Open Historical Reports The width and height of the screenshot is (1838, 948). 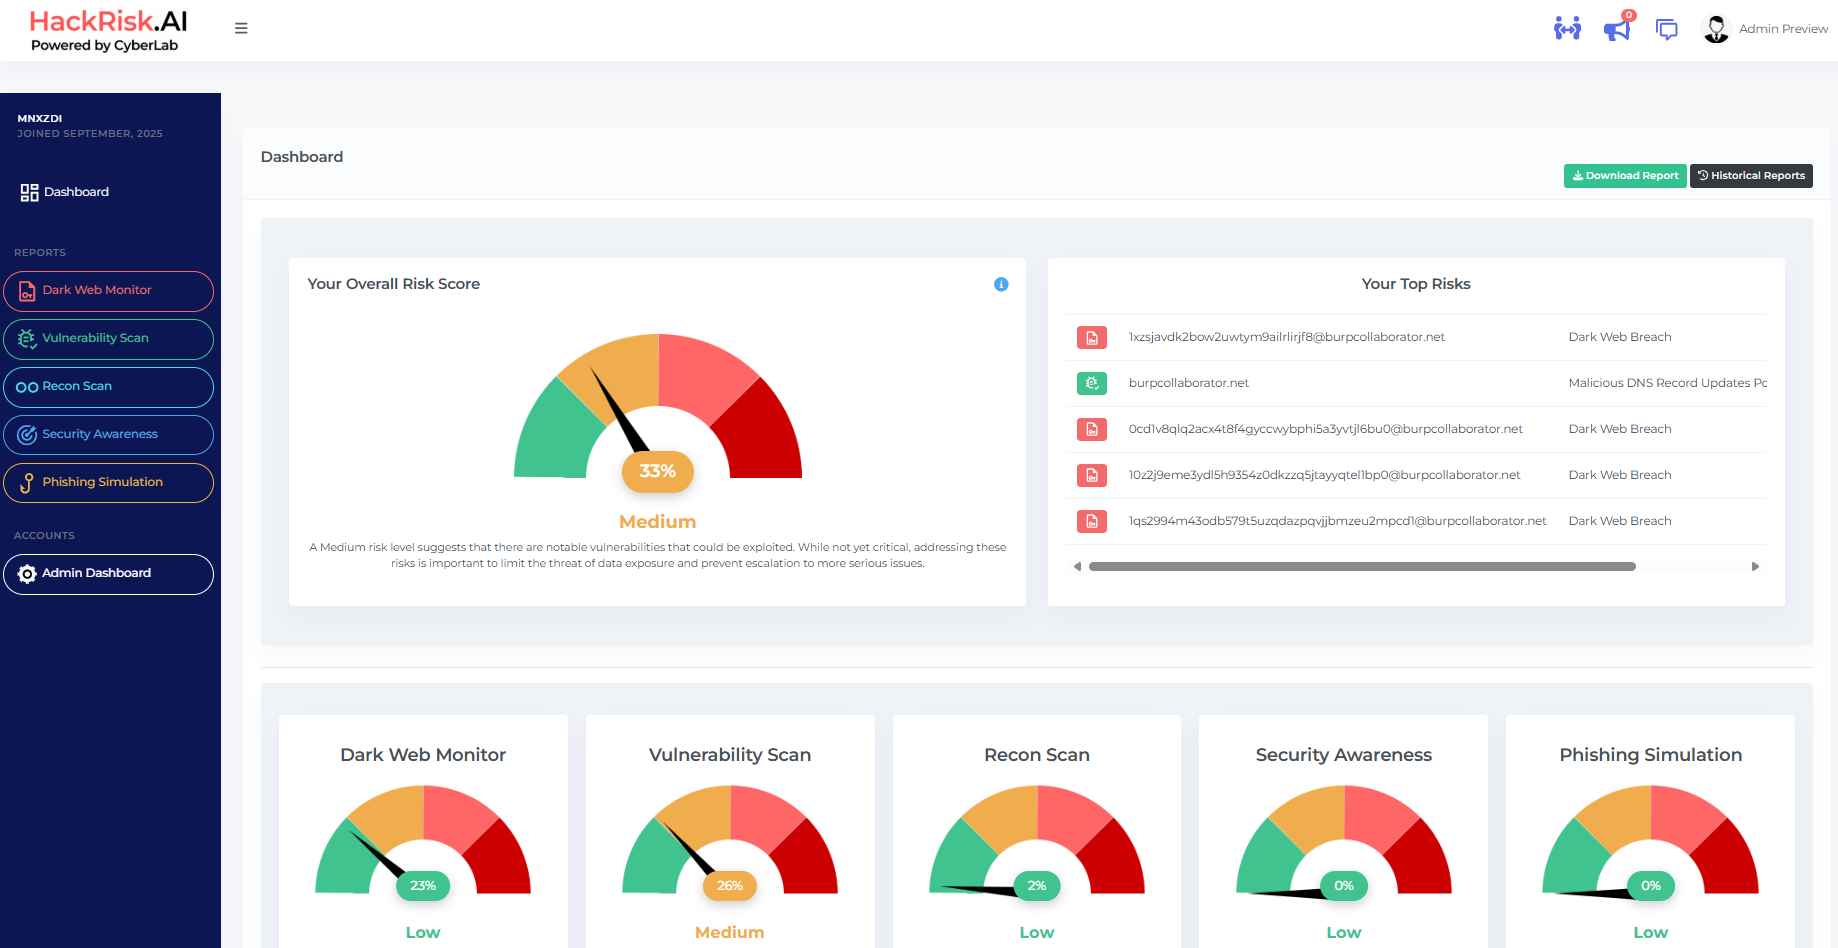(x=1751, y=176)
